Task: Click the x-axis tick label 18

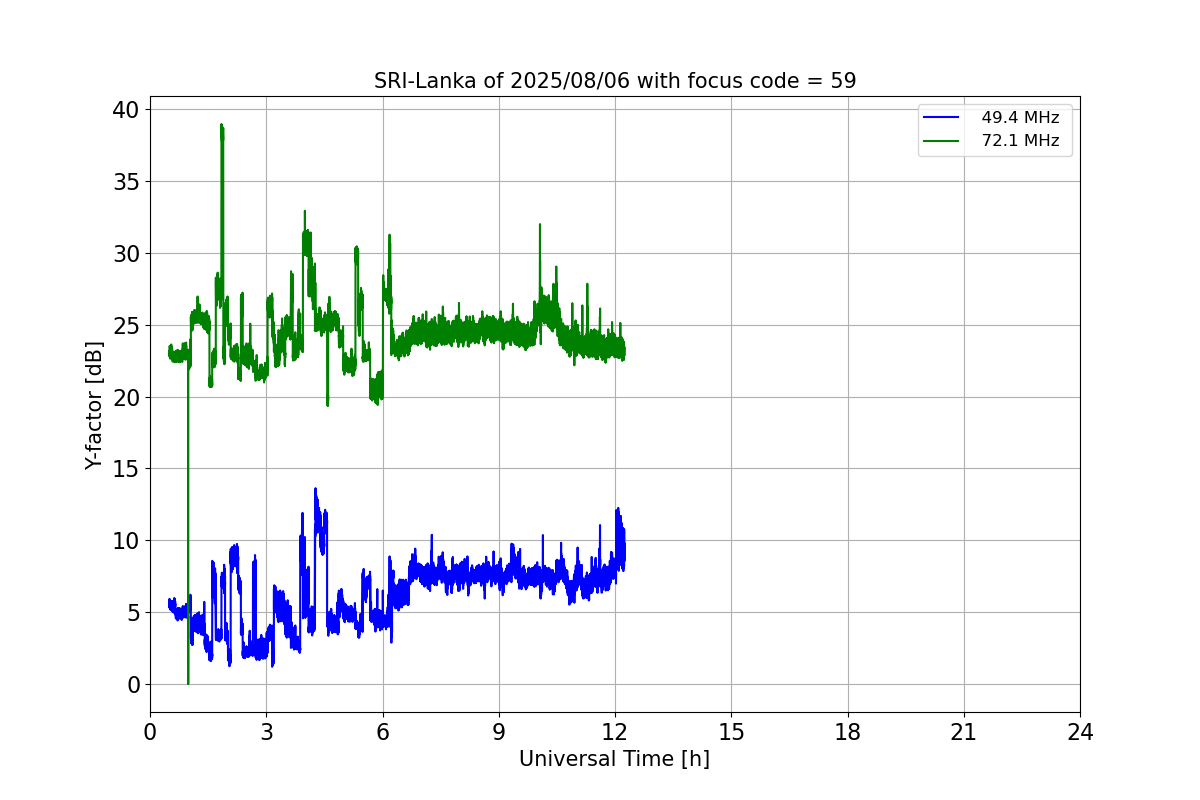Action: (848, 732)
